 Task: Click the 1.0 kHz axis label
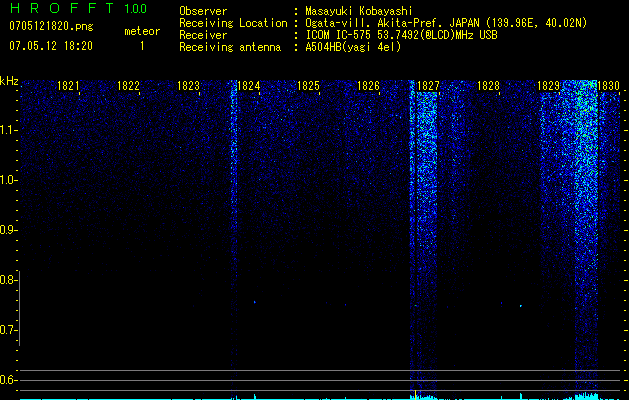coord(8,180)
